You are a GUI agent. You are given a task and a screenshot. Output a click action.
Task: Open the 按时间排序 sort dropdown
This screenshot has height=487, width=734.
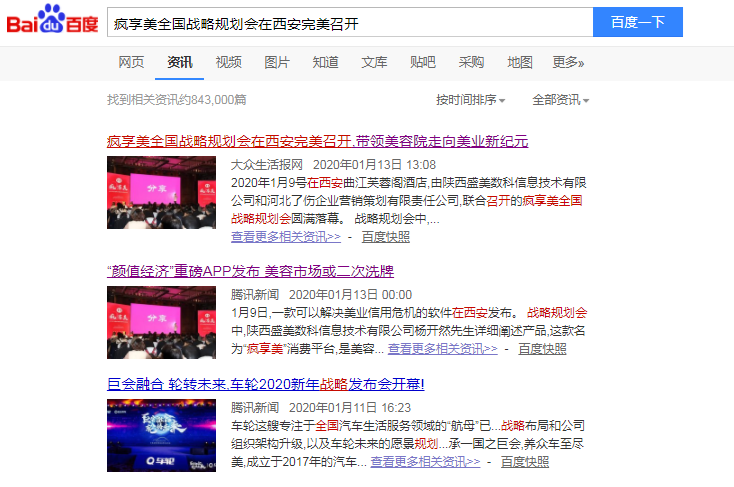470,100
